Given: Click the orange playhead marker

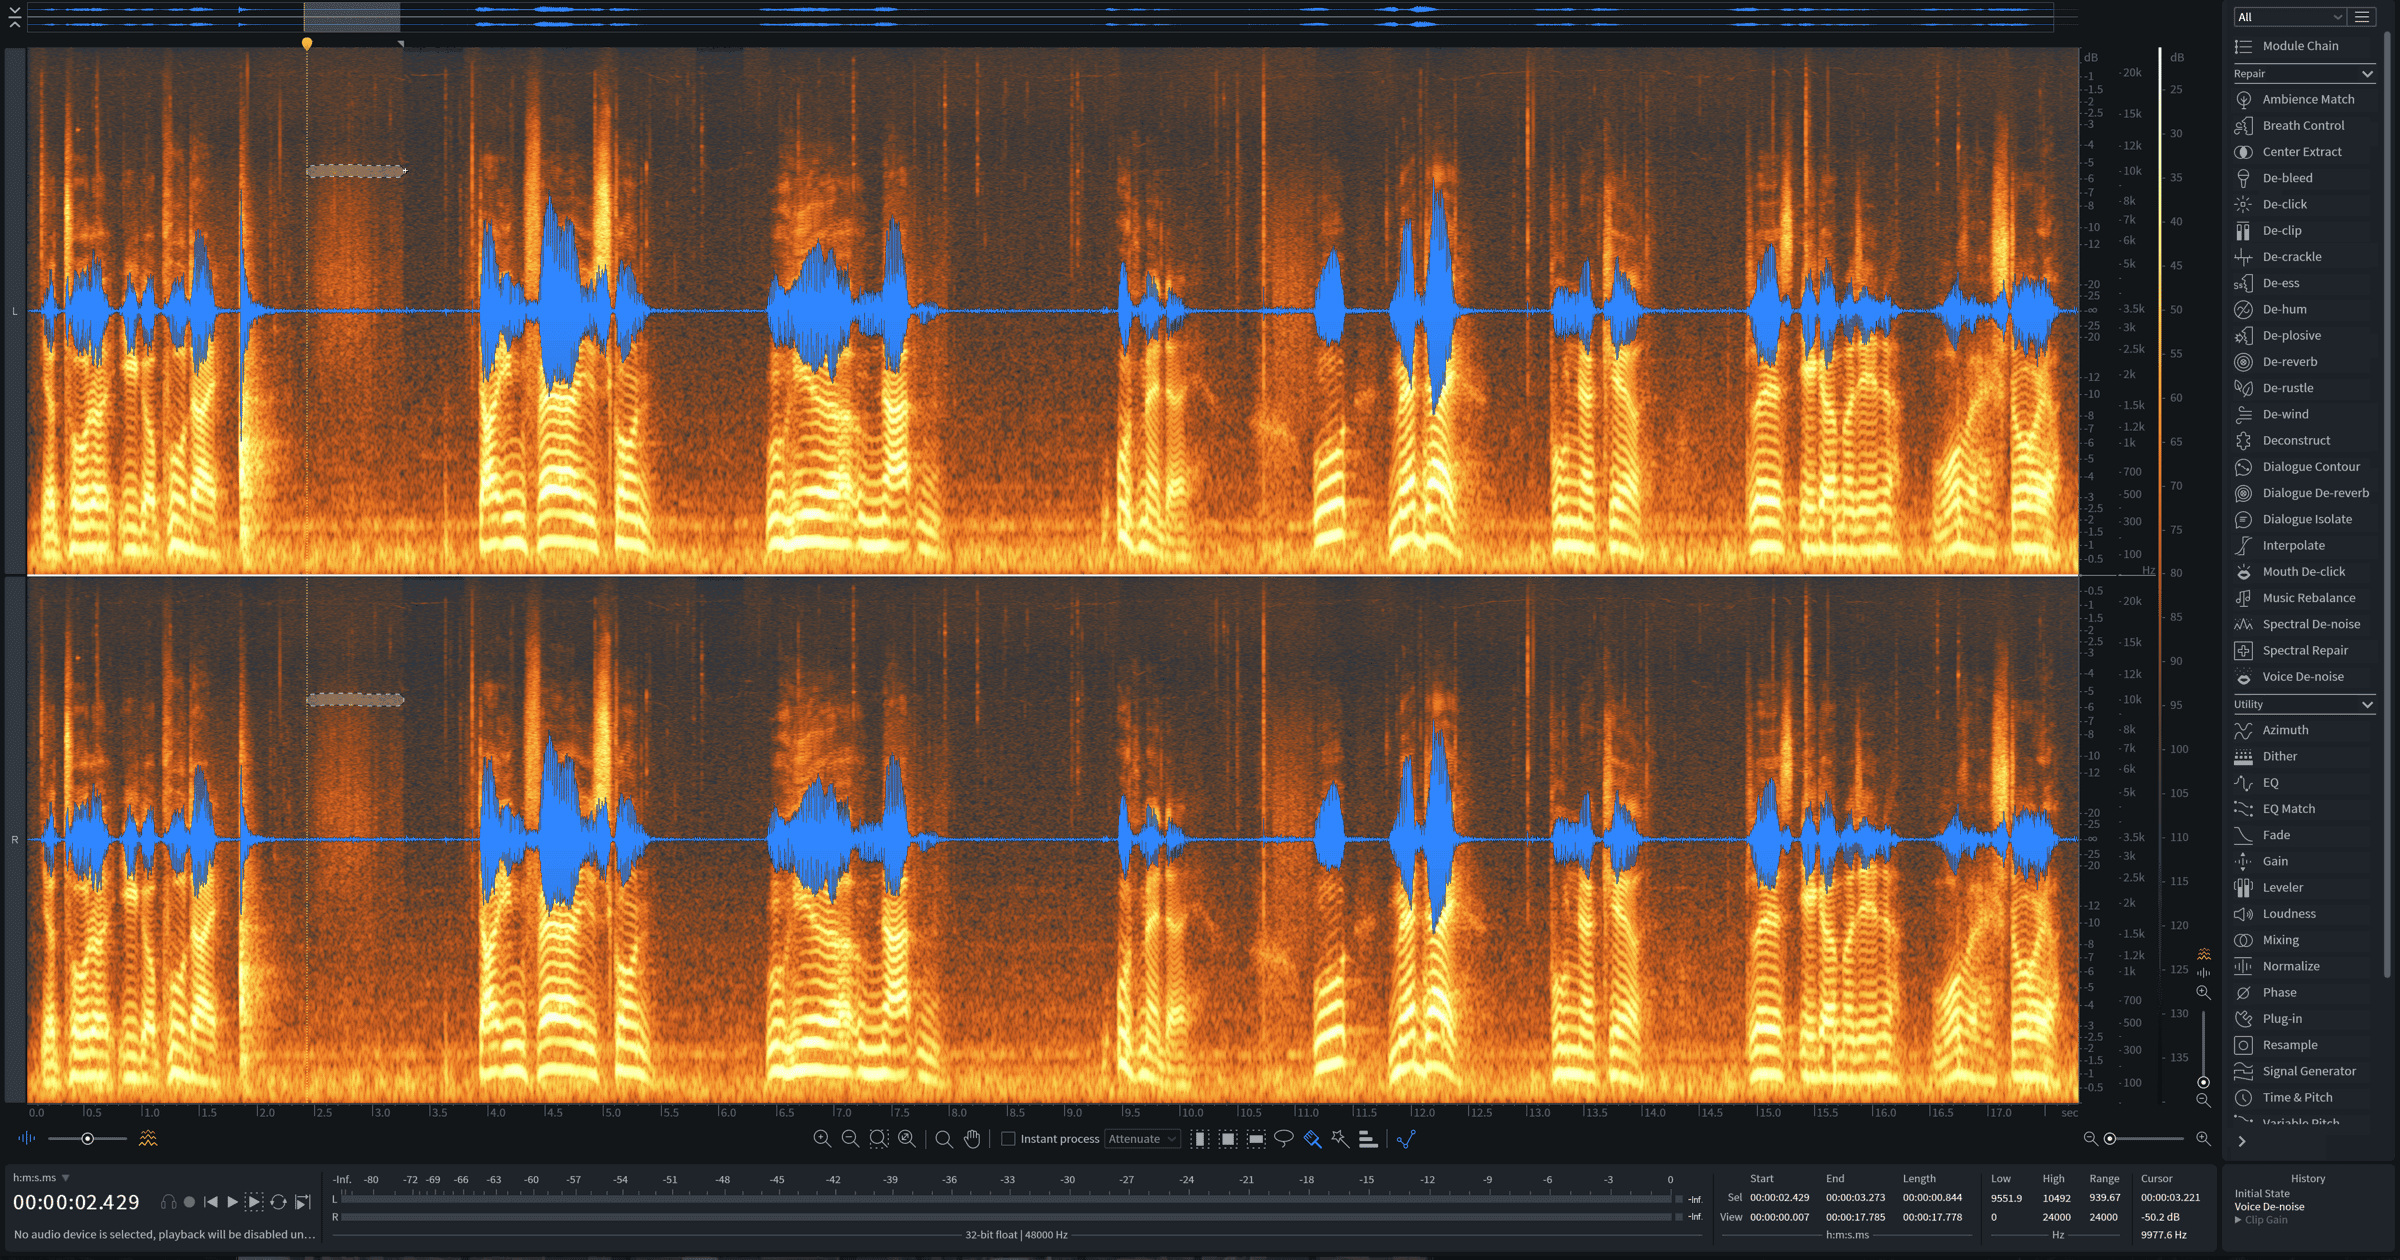Looking at the screenshot, I should pyautogui.click(x=307, y=43).
